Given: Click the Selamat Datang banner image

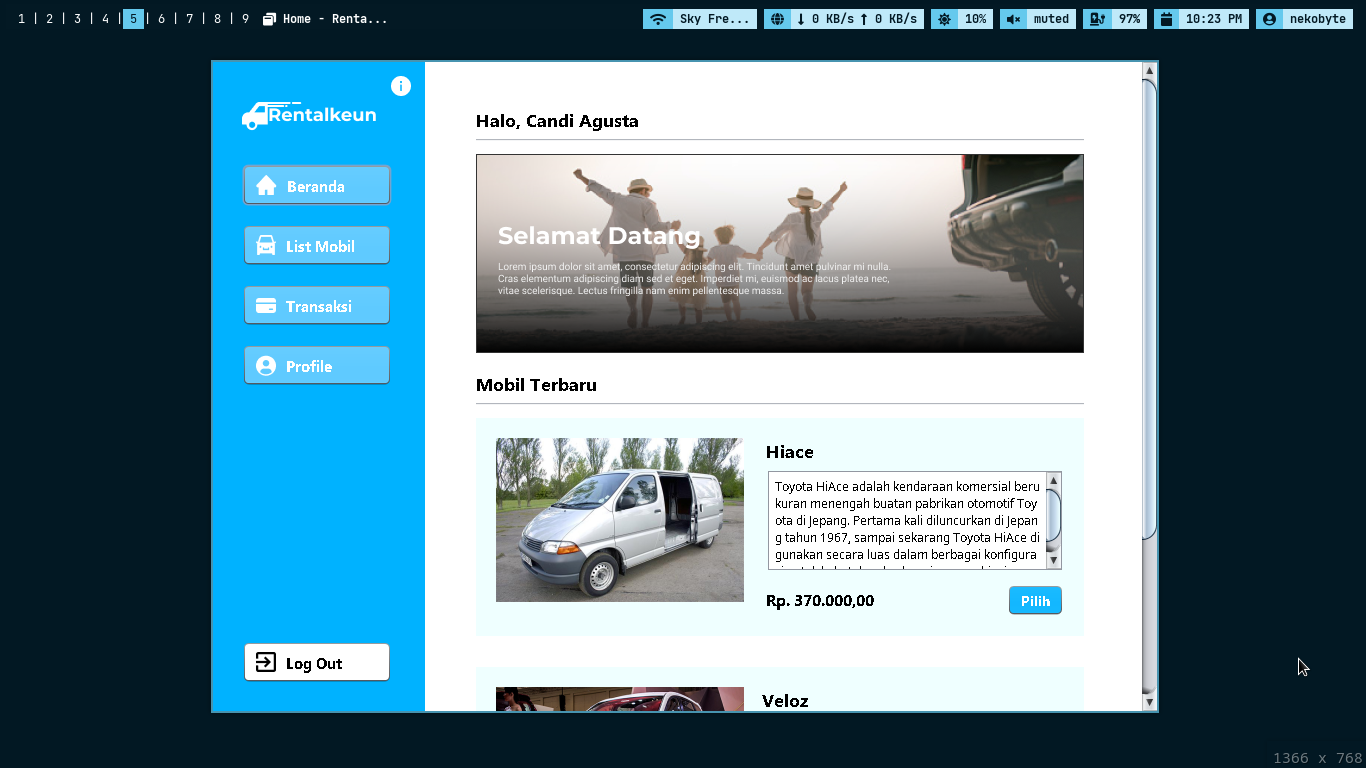Looking at the screenshot, I should click(x=779, y=253).
